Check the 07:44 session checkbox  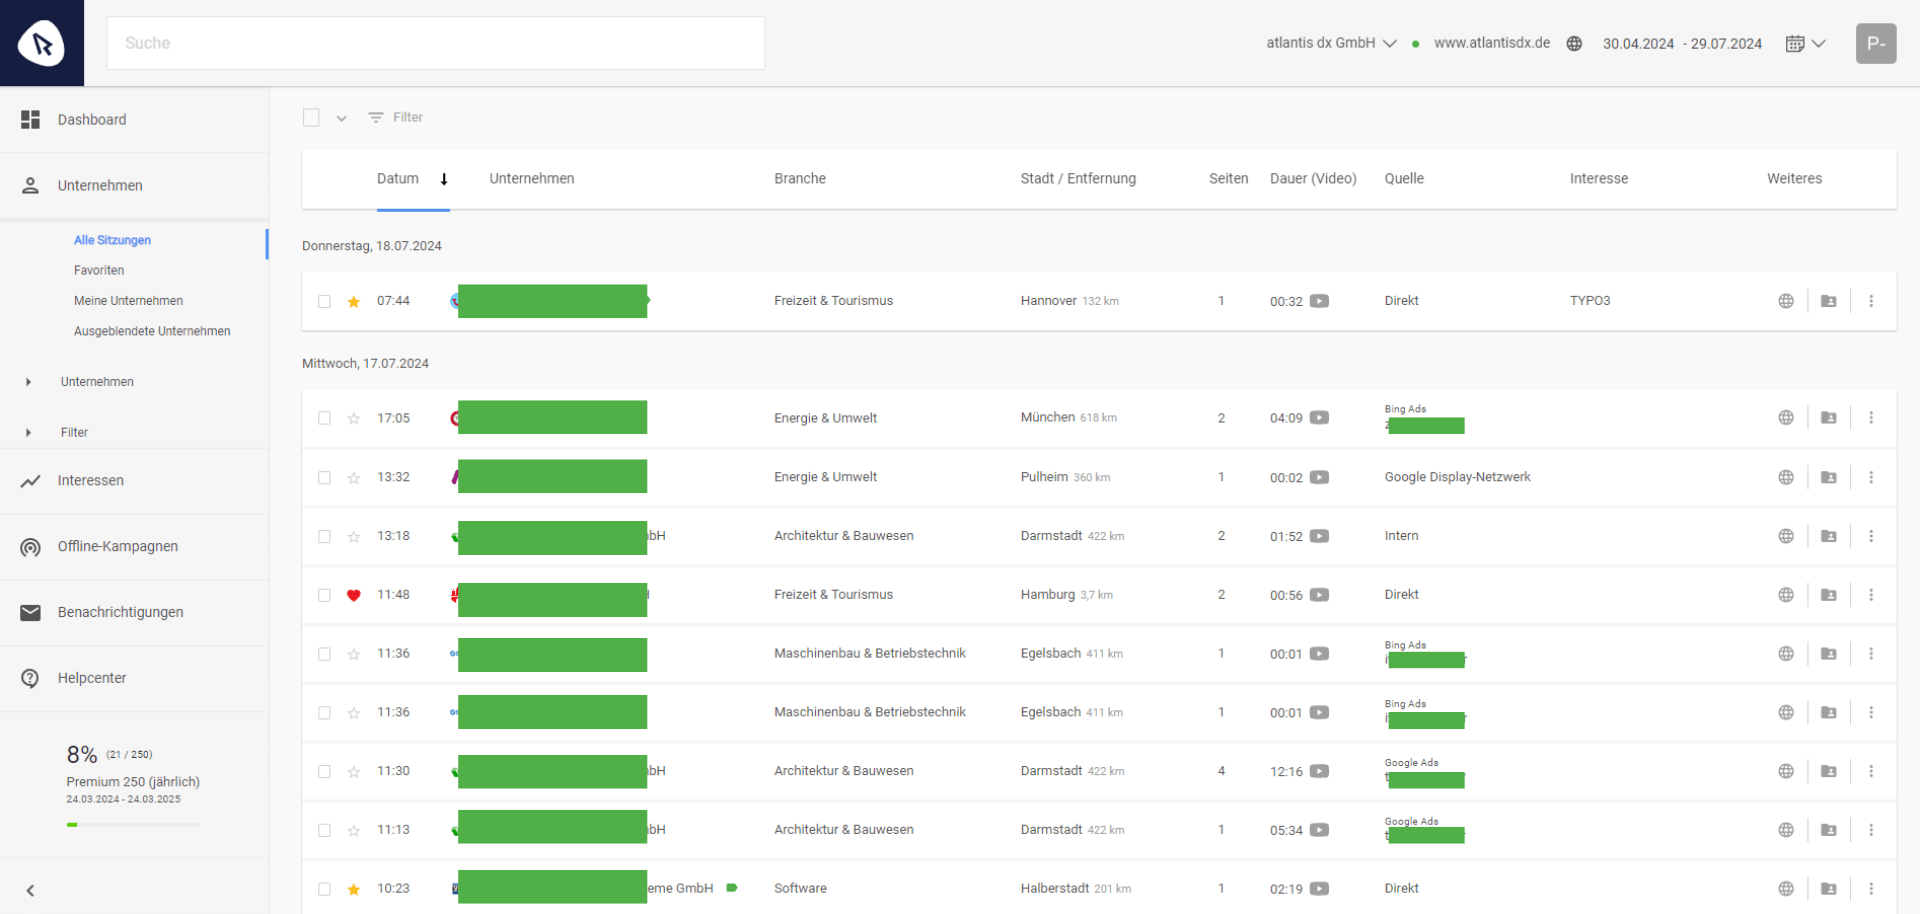324,301
